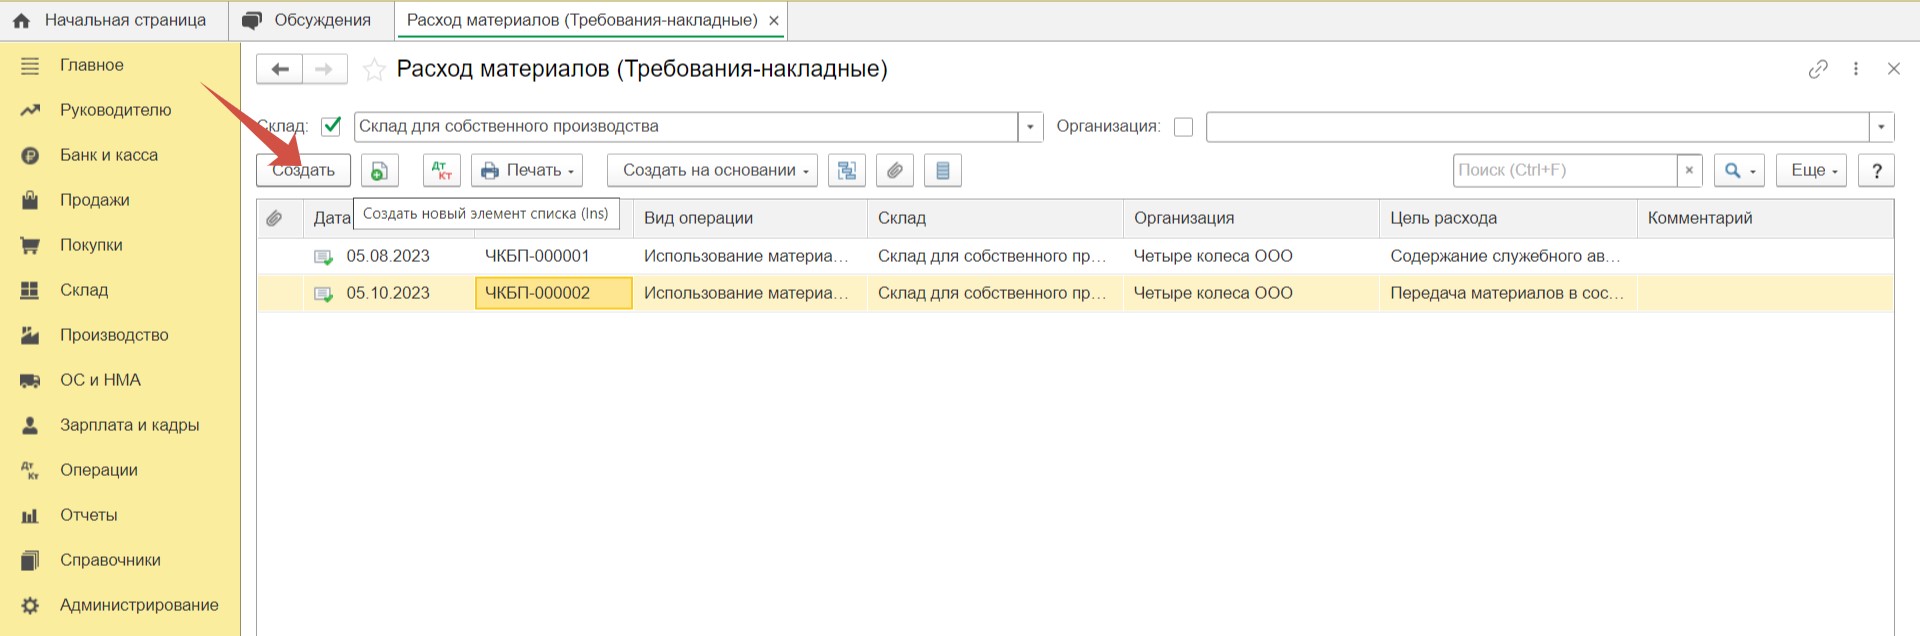1920x636 pixels.
Task: Click the forward navigation arrow
Action: (324, 69)
